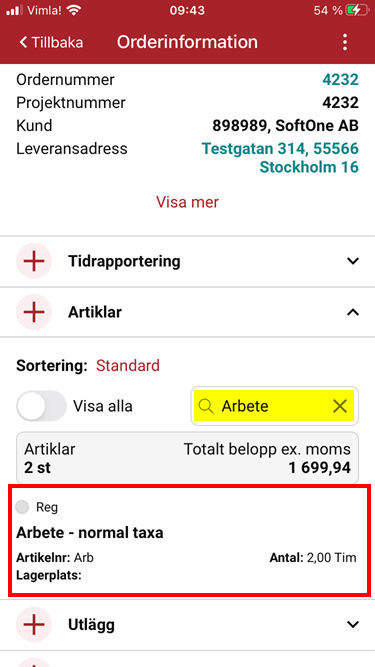
Task: Clear the Arbete search with X icon
Action: (340, 406)
